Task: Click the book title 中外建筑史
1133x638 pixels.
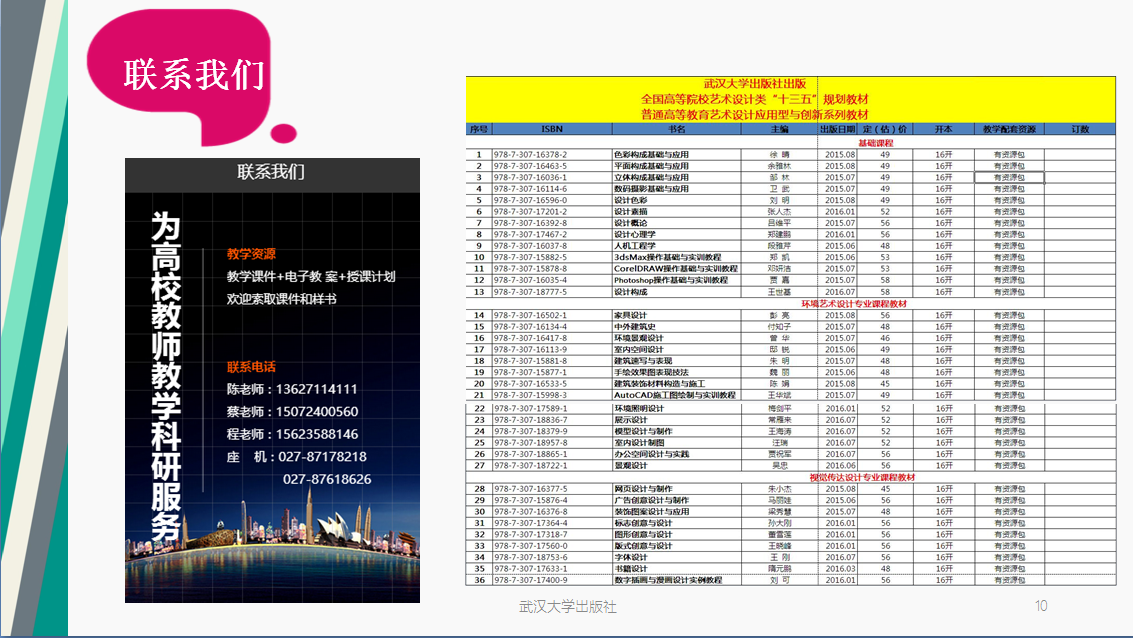Action: 635,327
